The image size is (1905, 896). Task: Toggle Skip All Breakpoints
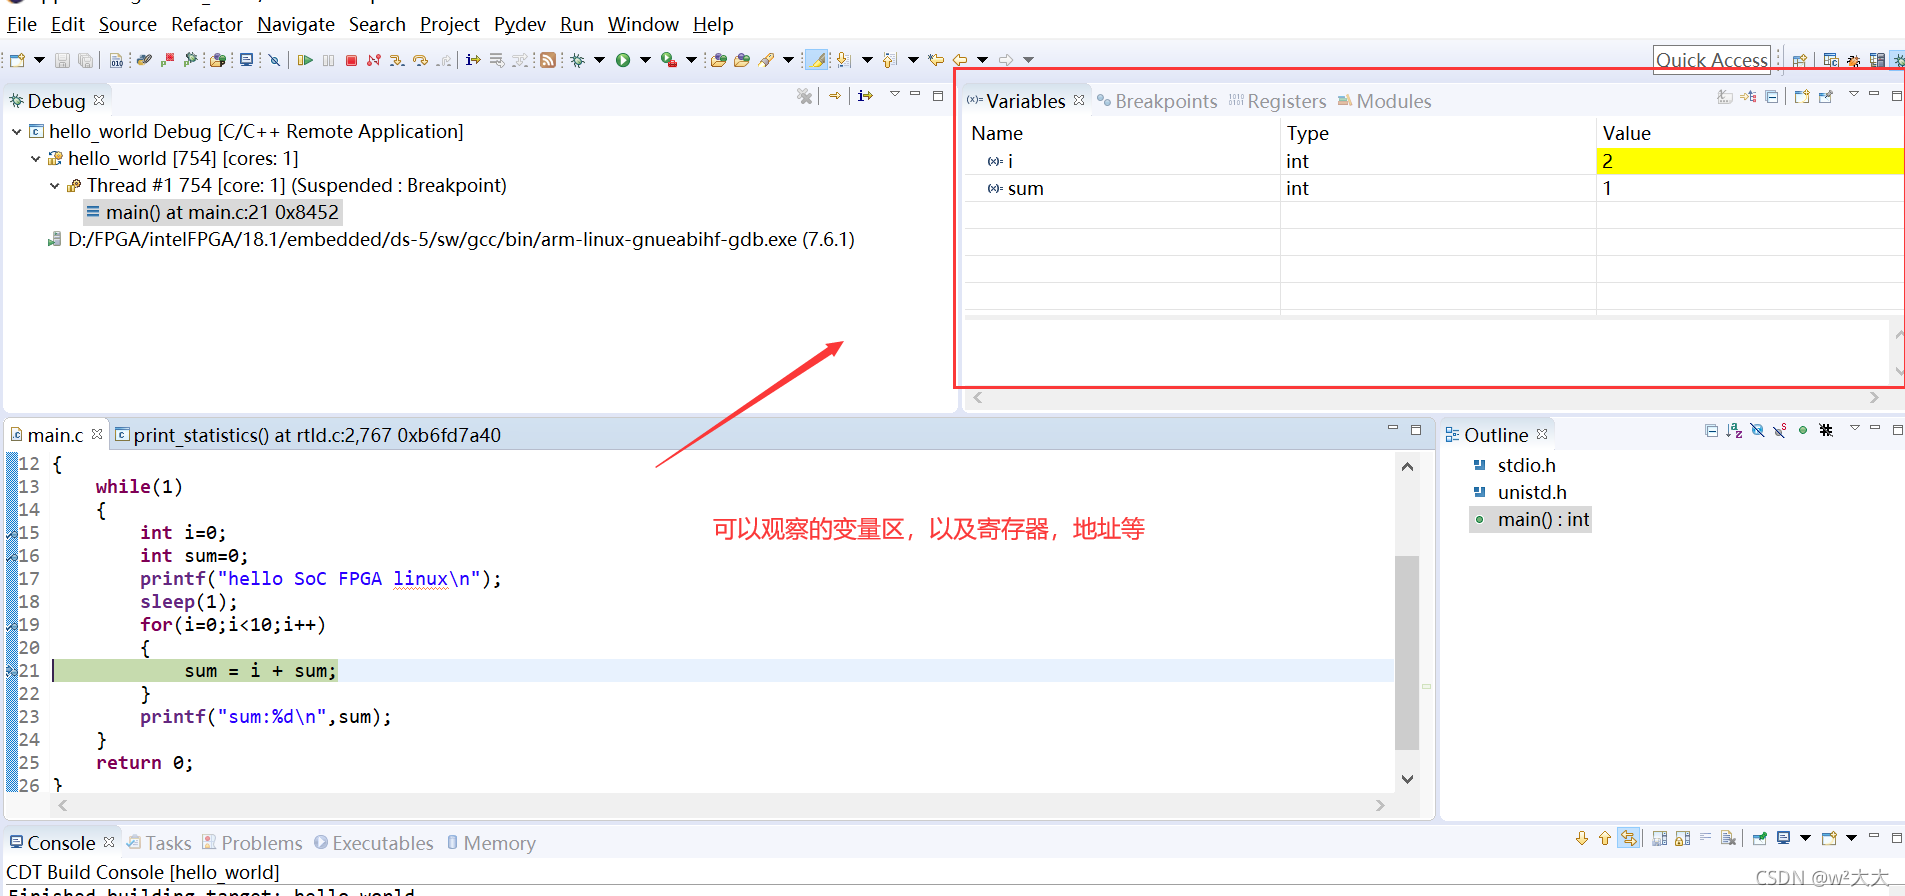[x=274, y=60]
